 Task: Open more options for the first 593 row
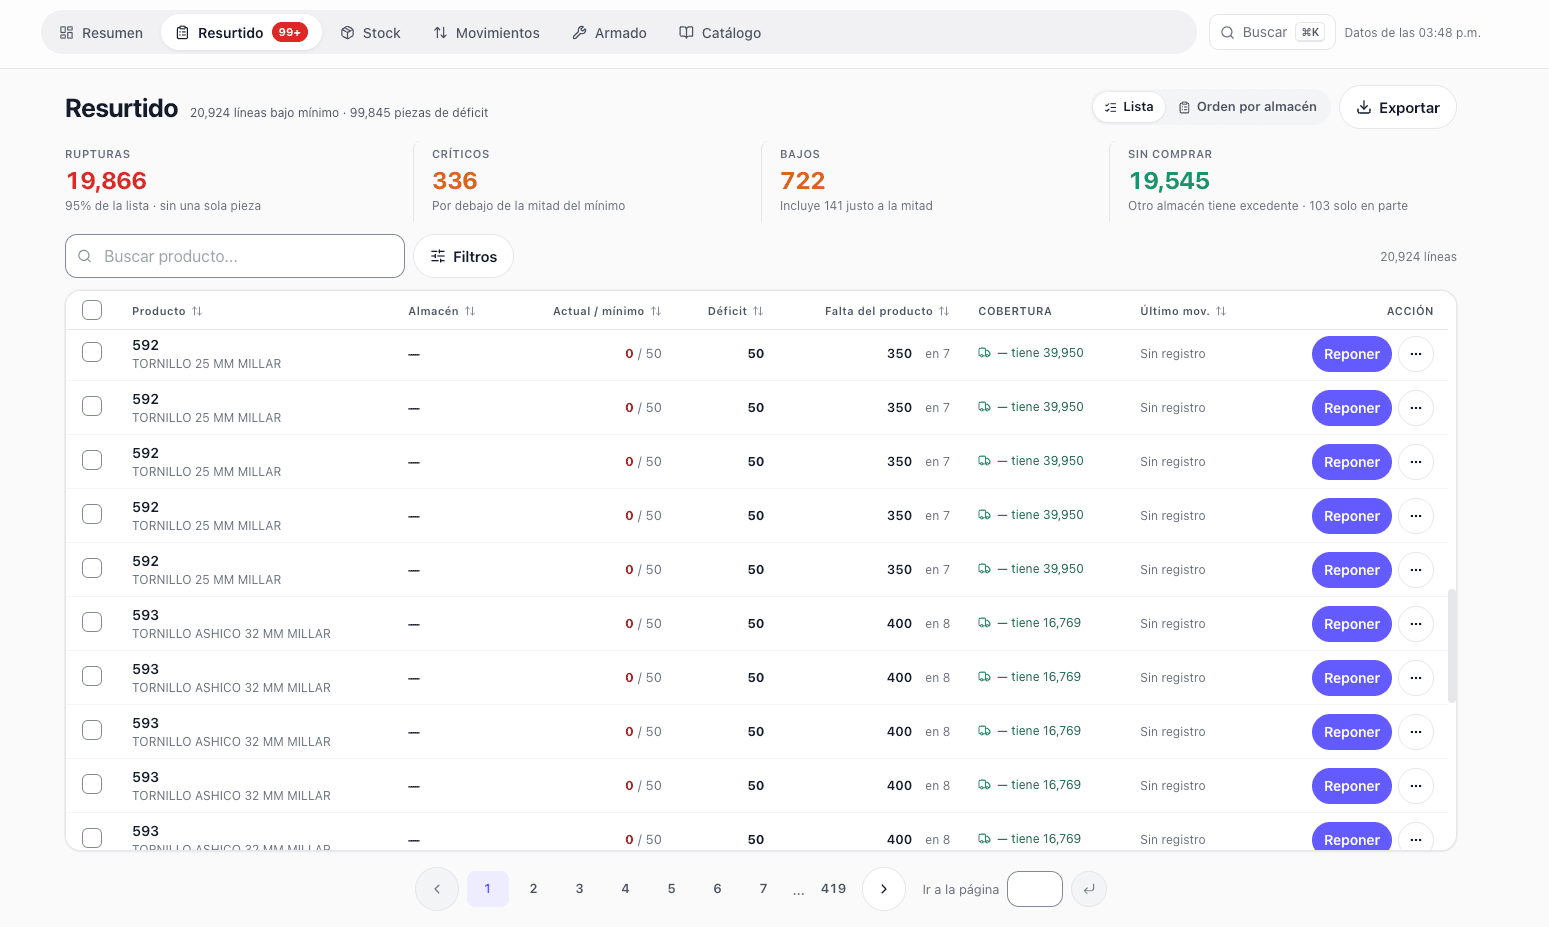click(x=1416, y=624)
